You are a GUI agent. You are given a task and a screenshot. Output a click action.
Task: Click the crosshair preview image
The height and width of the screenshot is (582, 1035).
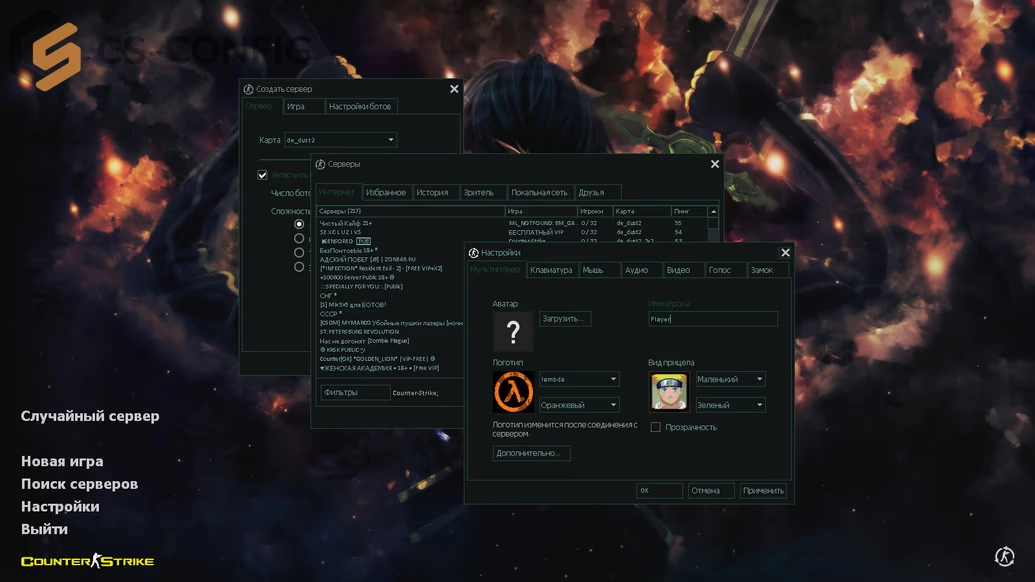(669, 392)
